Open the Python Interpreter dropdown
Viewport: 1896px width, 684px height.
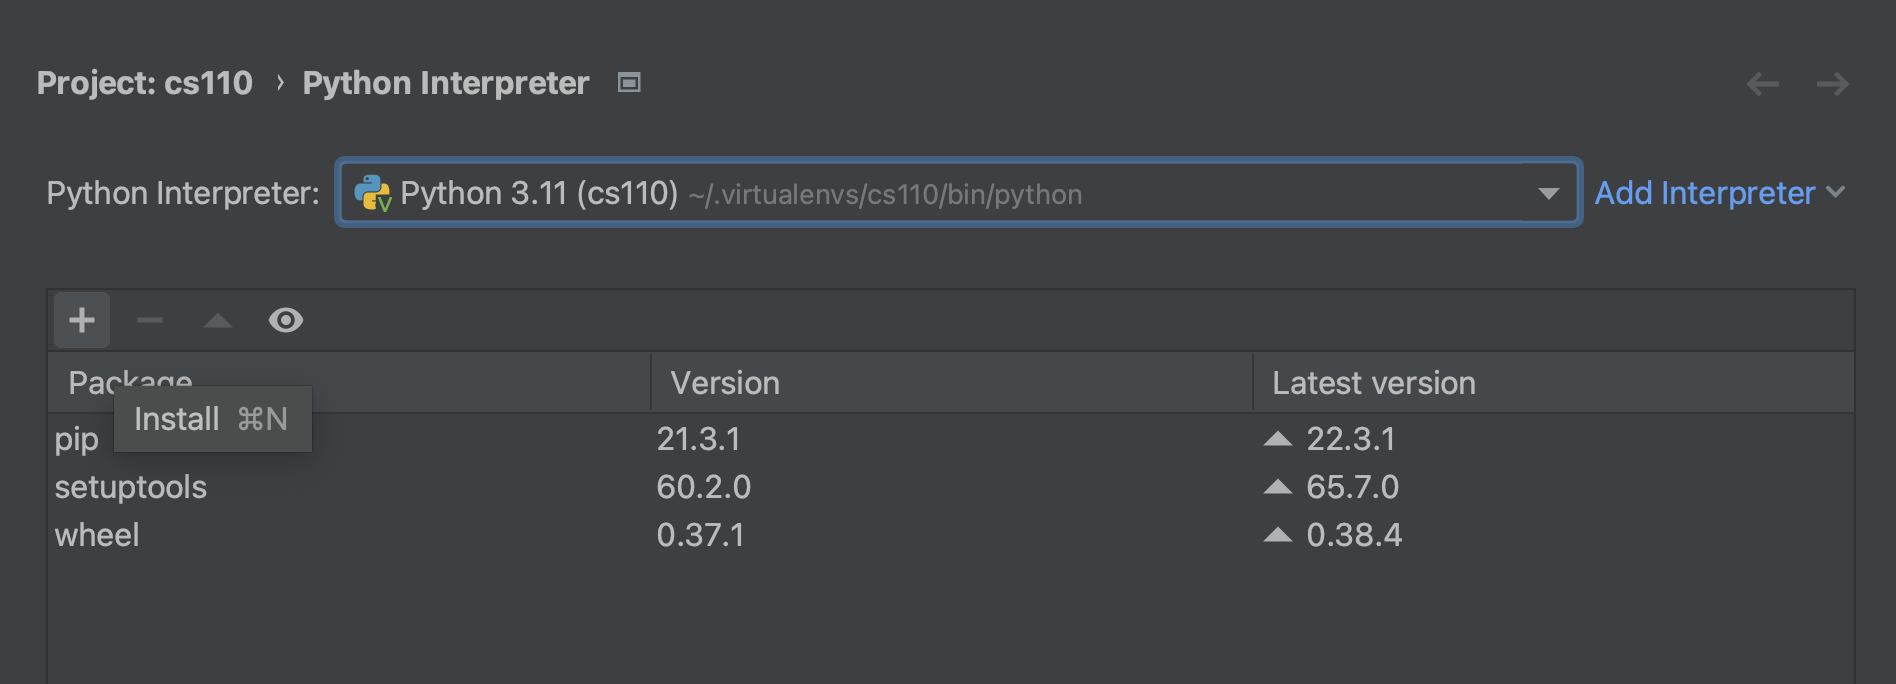[x=1547, y=192]
